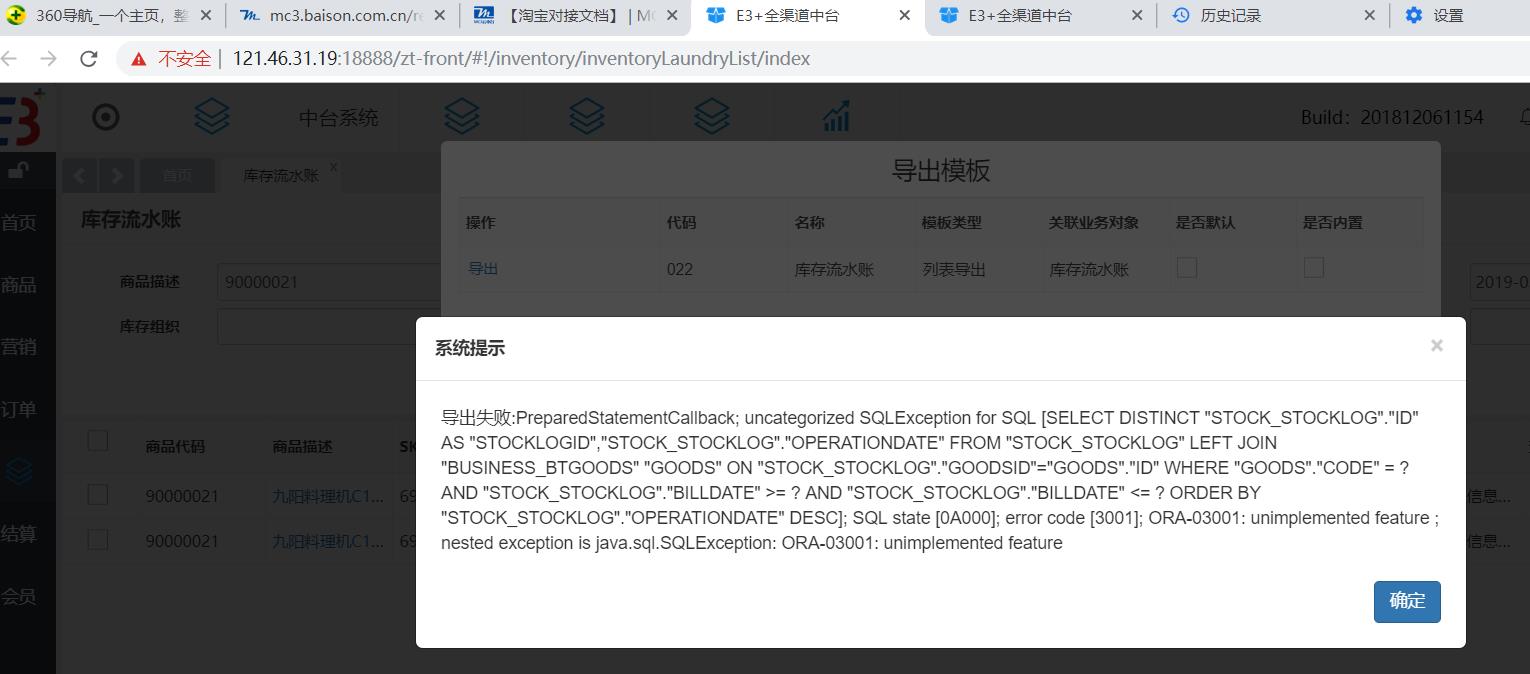Open the 设置 gear tab

click(1432, 16)
